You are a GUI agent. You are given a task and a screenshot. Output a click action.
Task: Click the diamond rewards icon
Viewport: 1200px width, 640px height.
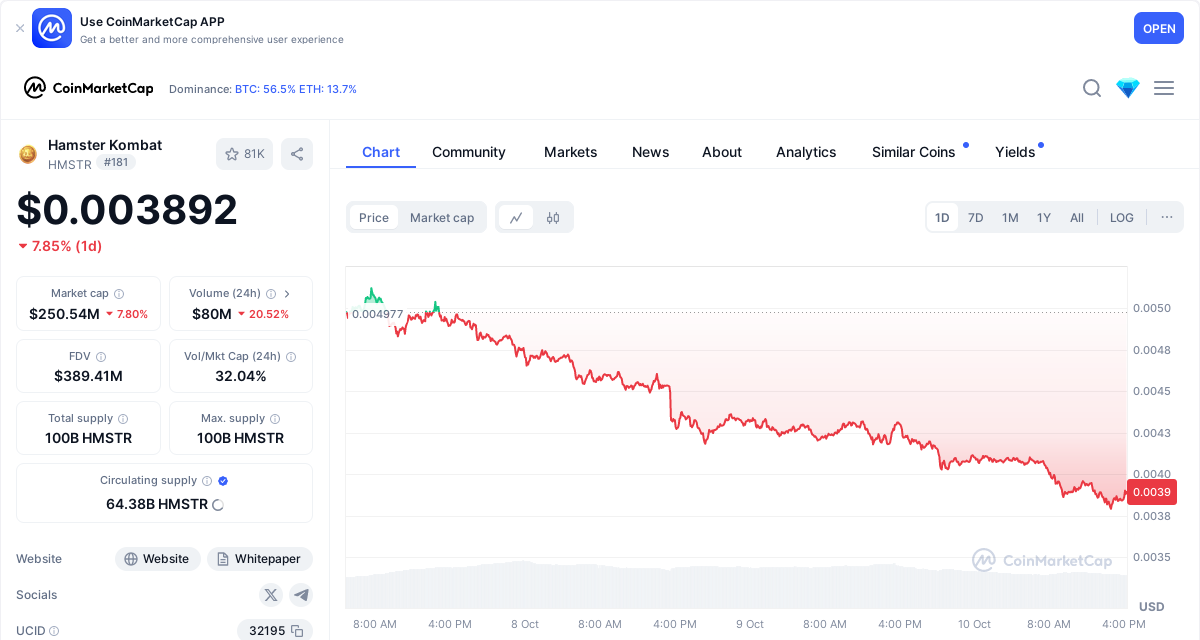pyautogui.click(x=1128, y=88)
